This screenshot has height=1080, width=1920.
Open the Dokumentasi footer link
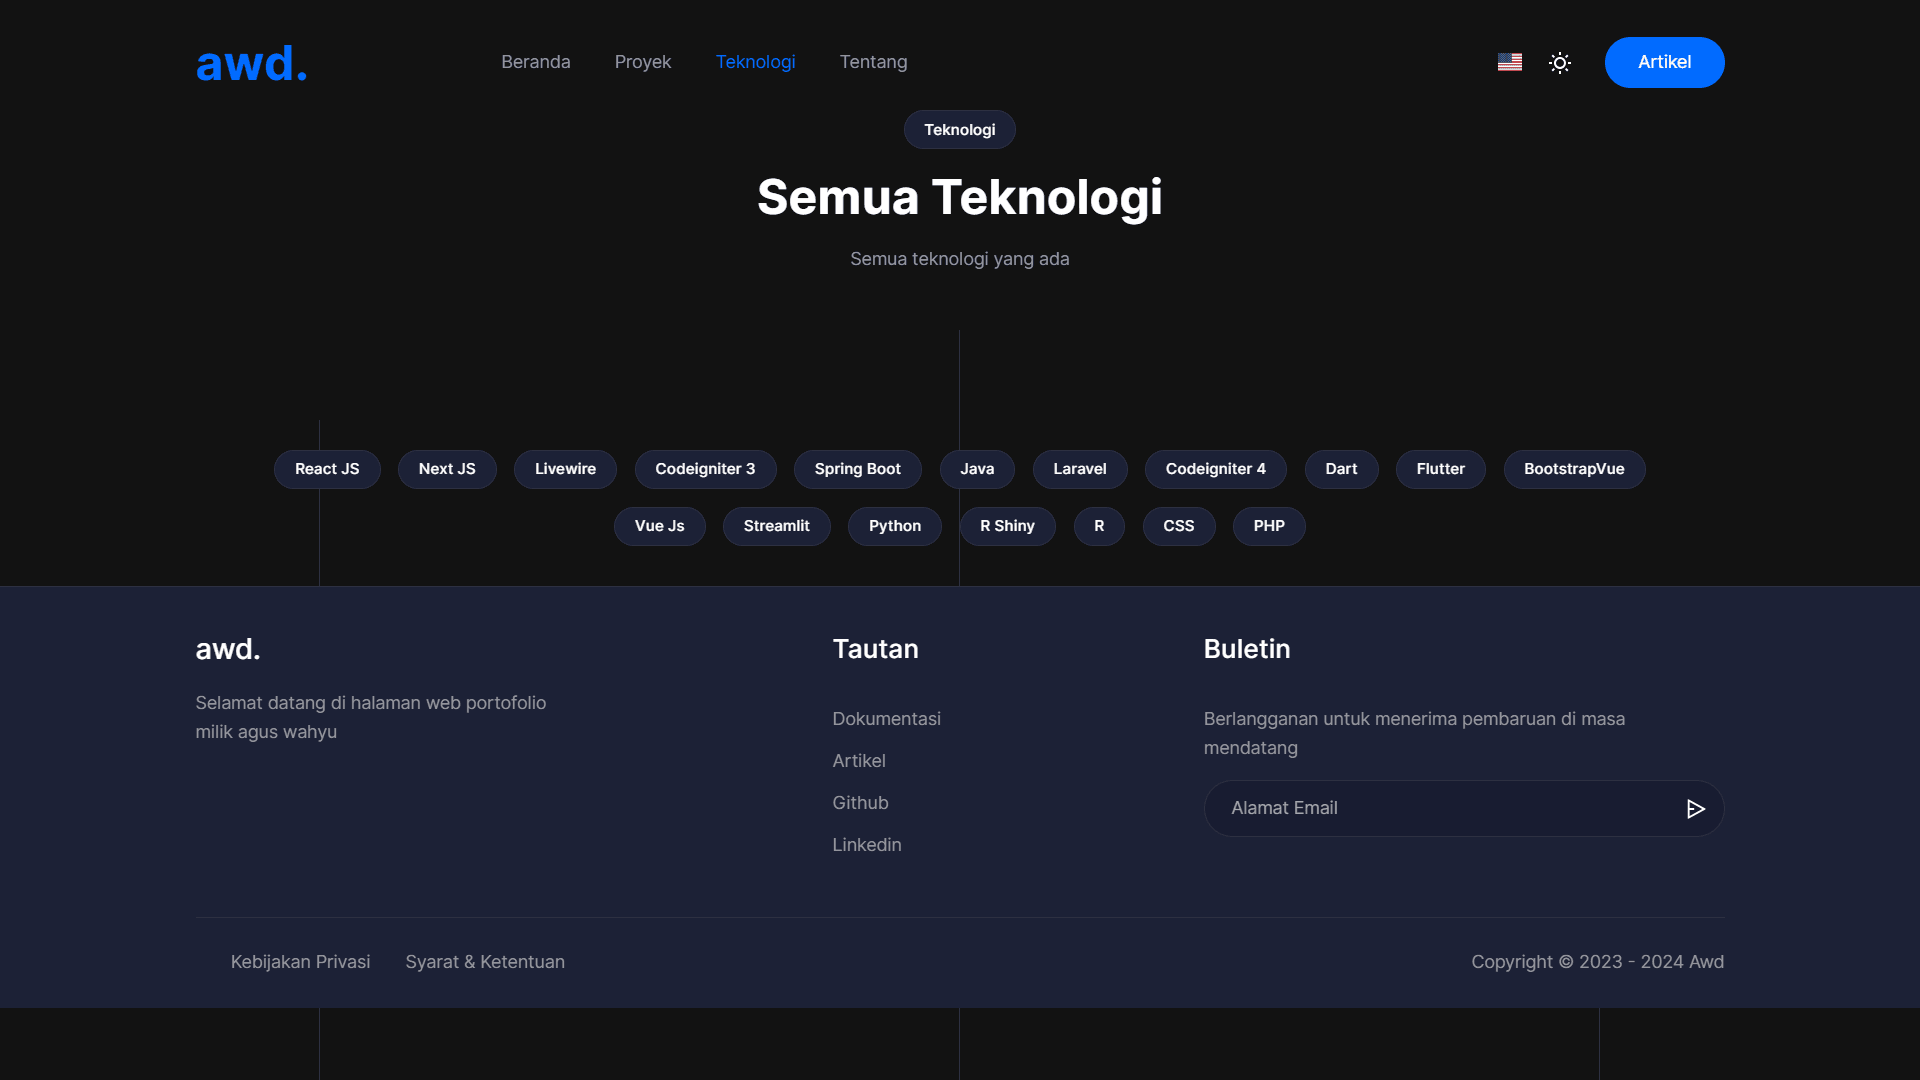(886, 718)
